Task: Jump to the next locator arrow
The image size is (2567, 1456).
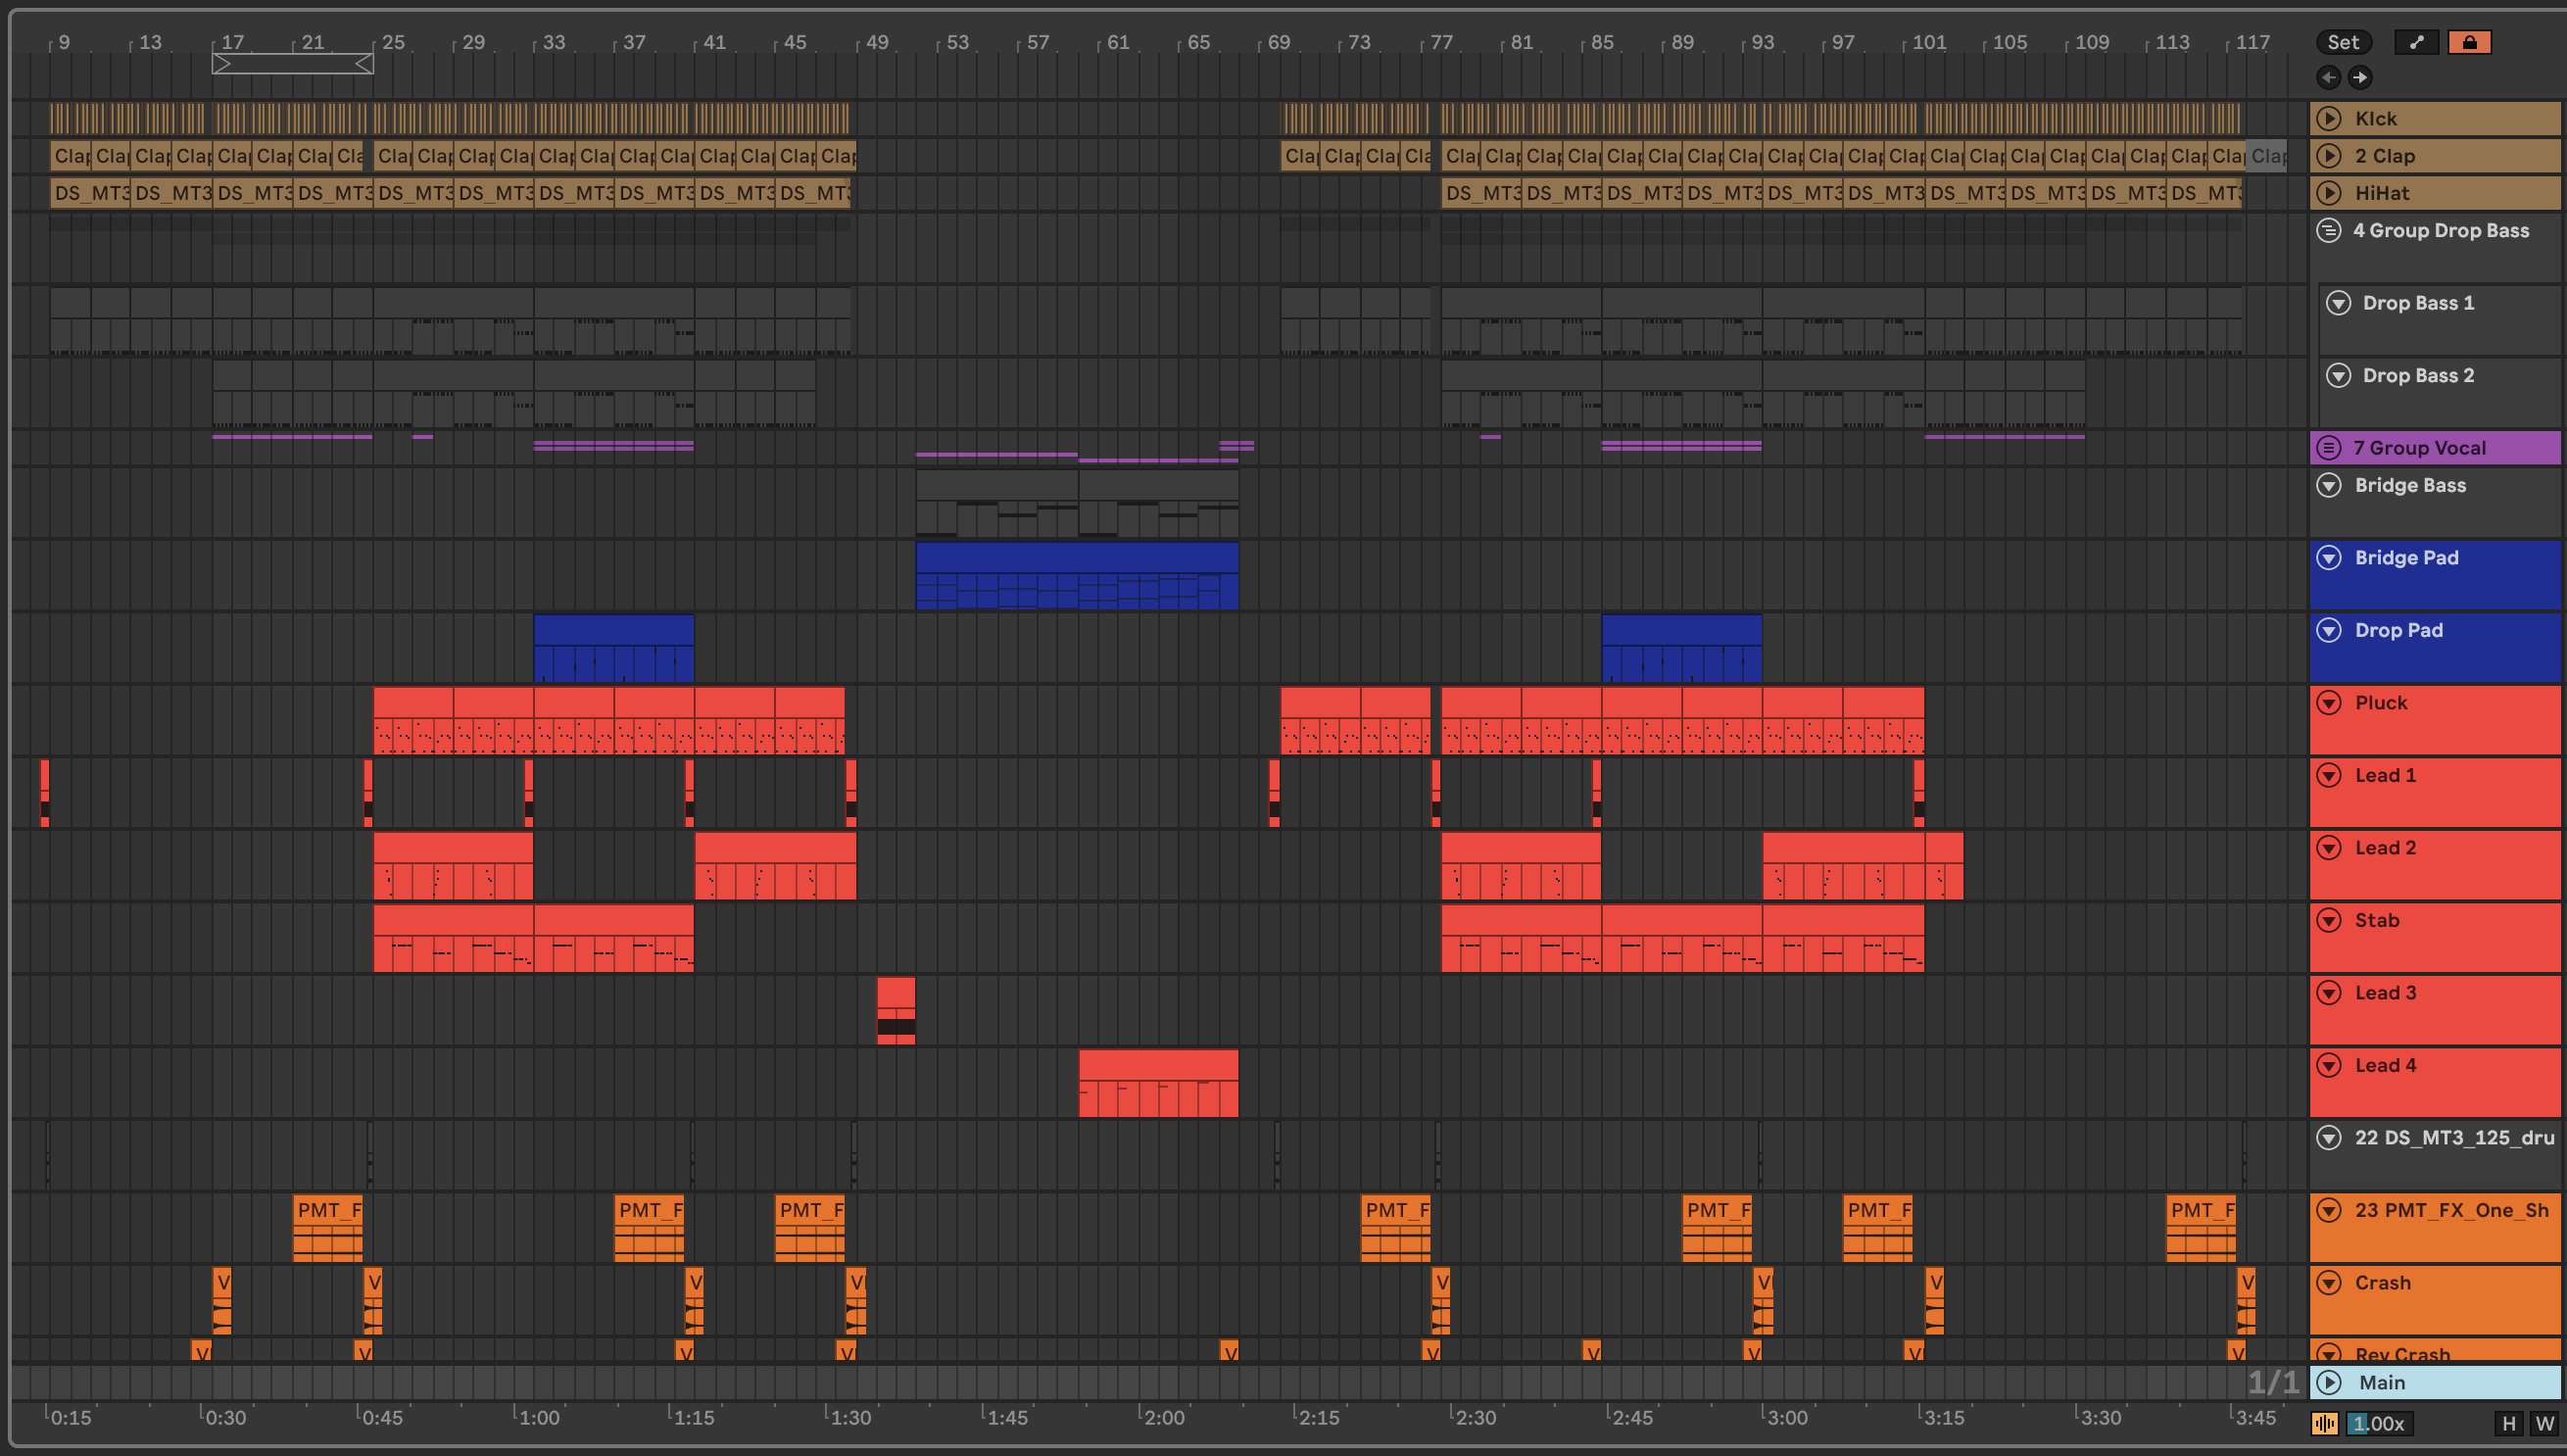Action: point(2360,77)
